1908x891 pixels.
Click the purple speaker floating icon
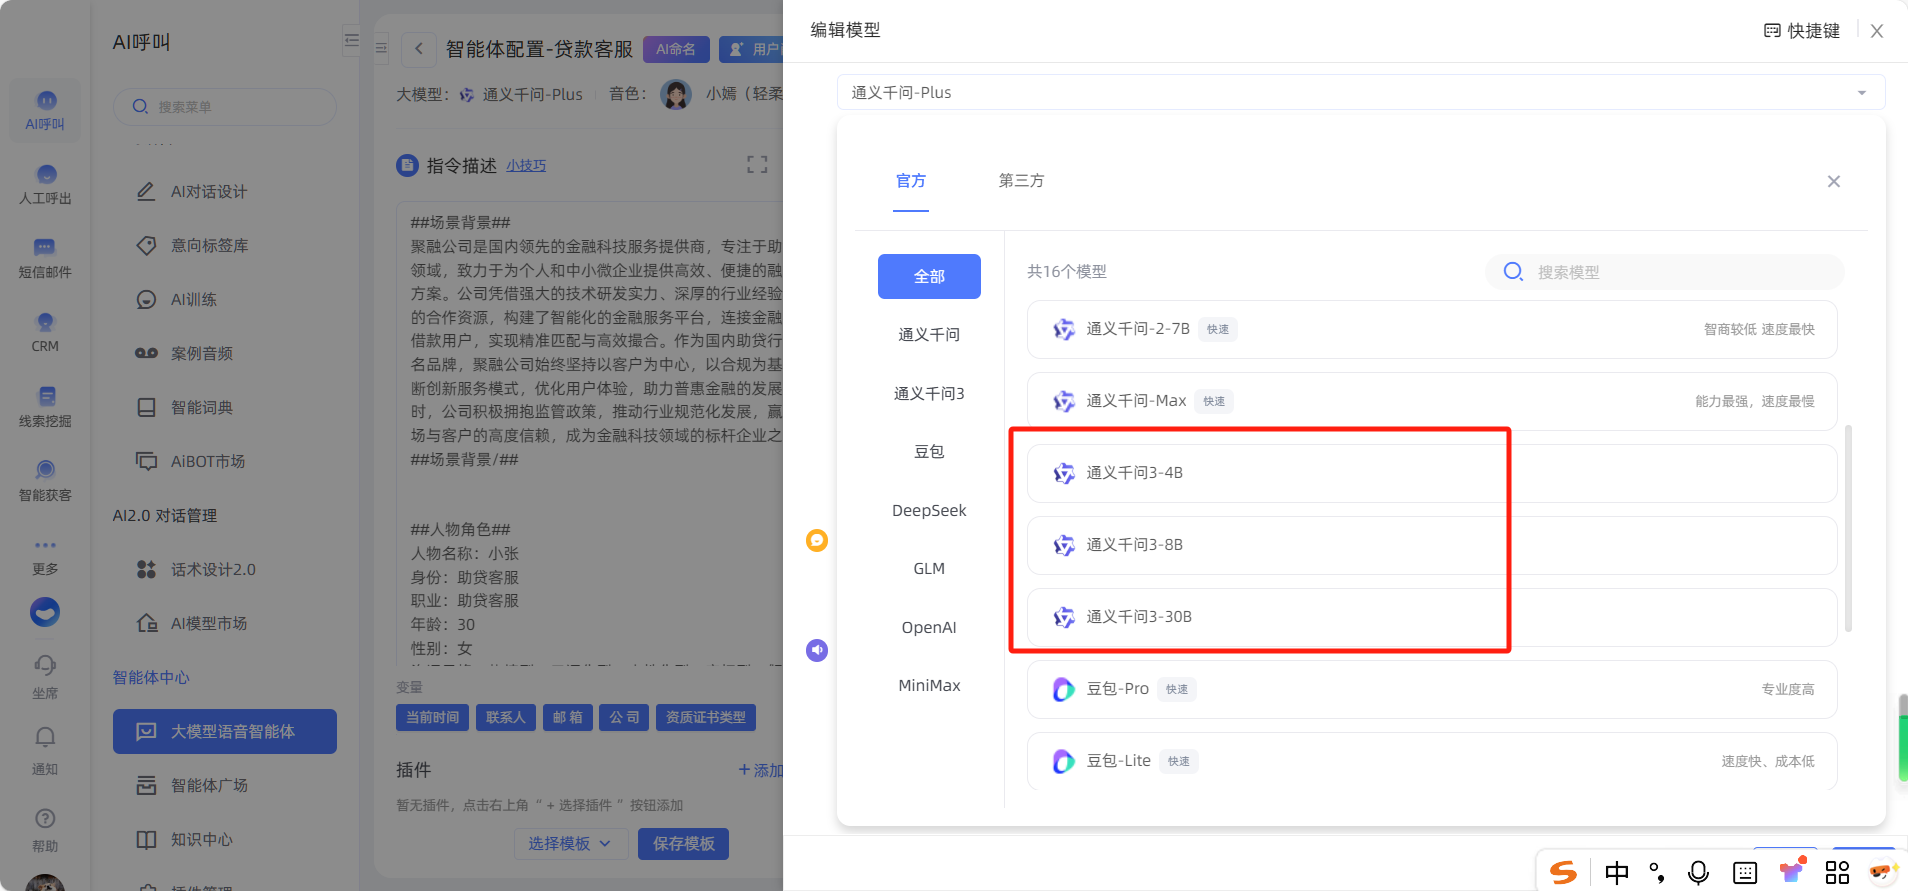coord(817,650)
